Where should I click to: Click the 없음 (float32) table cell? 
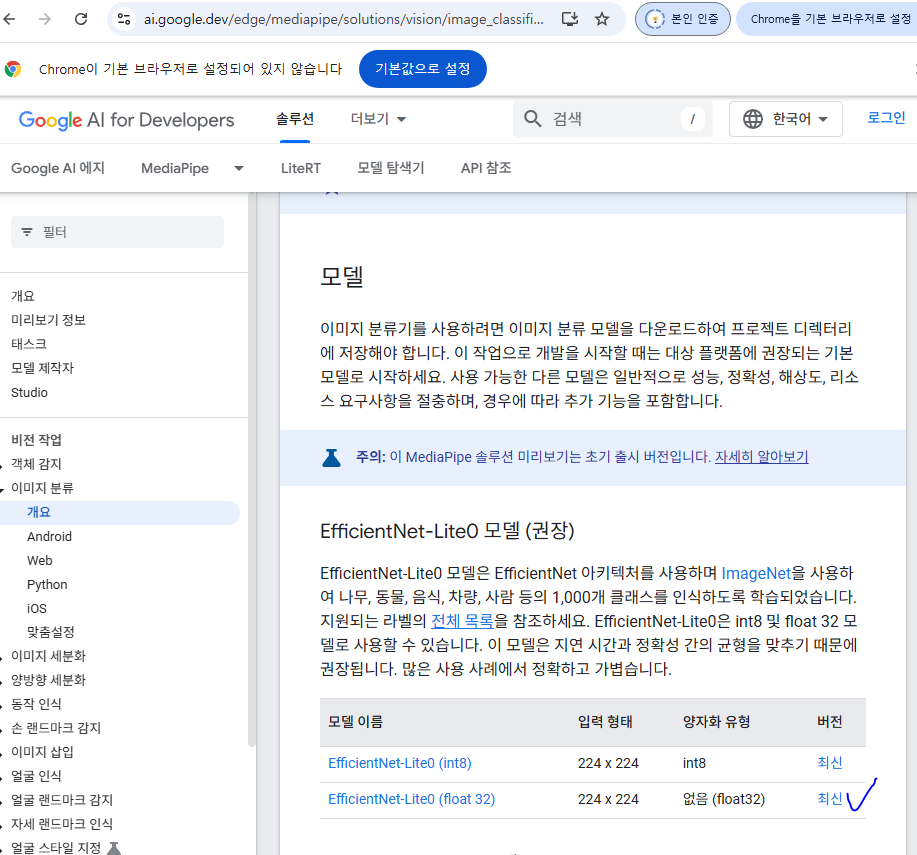coord(723,799)
